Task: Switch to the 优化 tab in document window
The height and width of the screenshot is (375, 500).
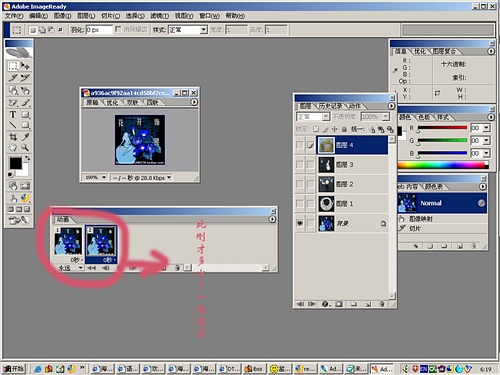Action: click(112, 102)
